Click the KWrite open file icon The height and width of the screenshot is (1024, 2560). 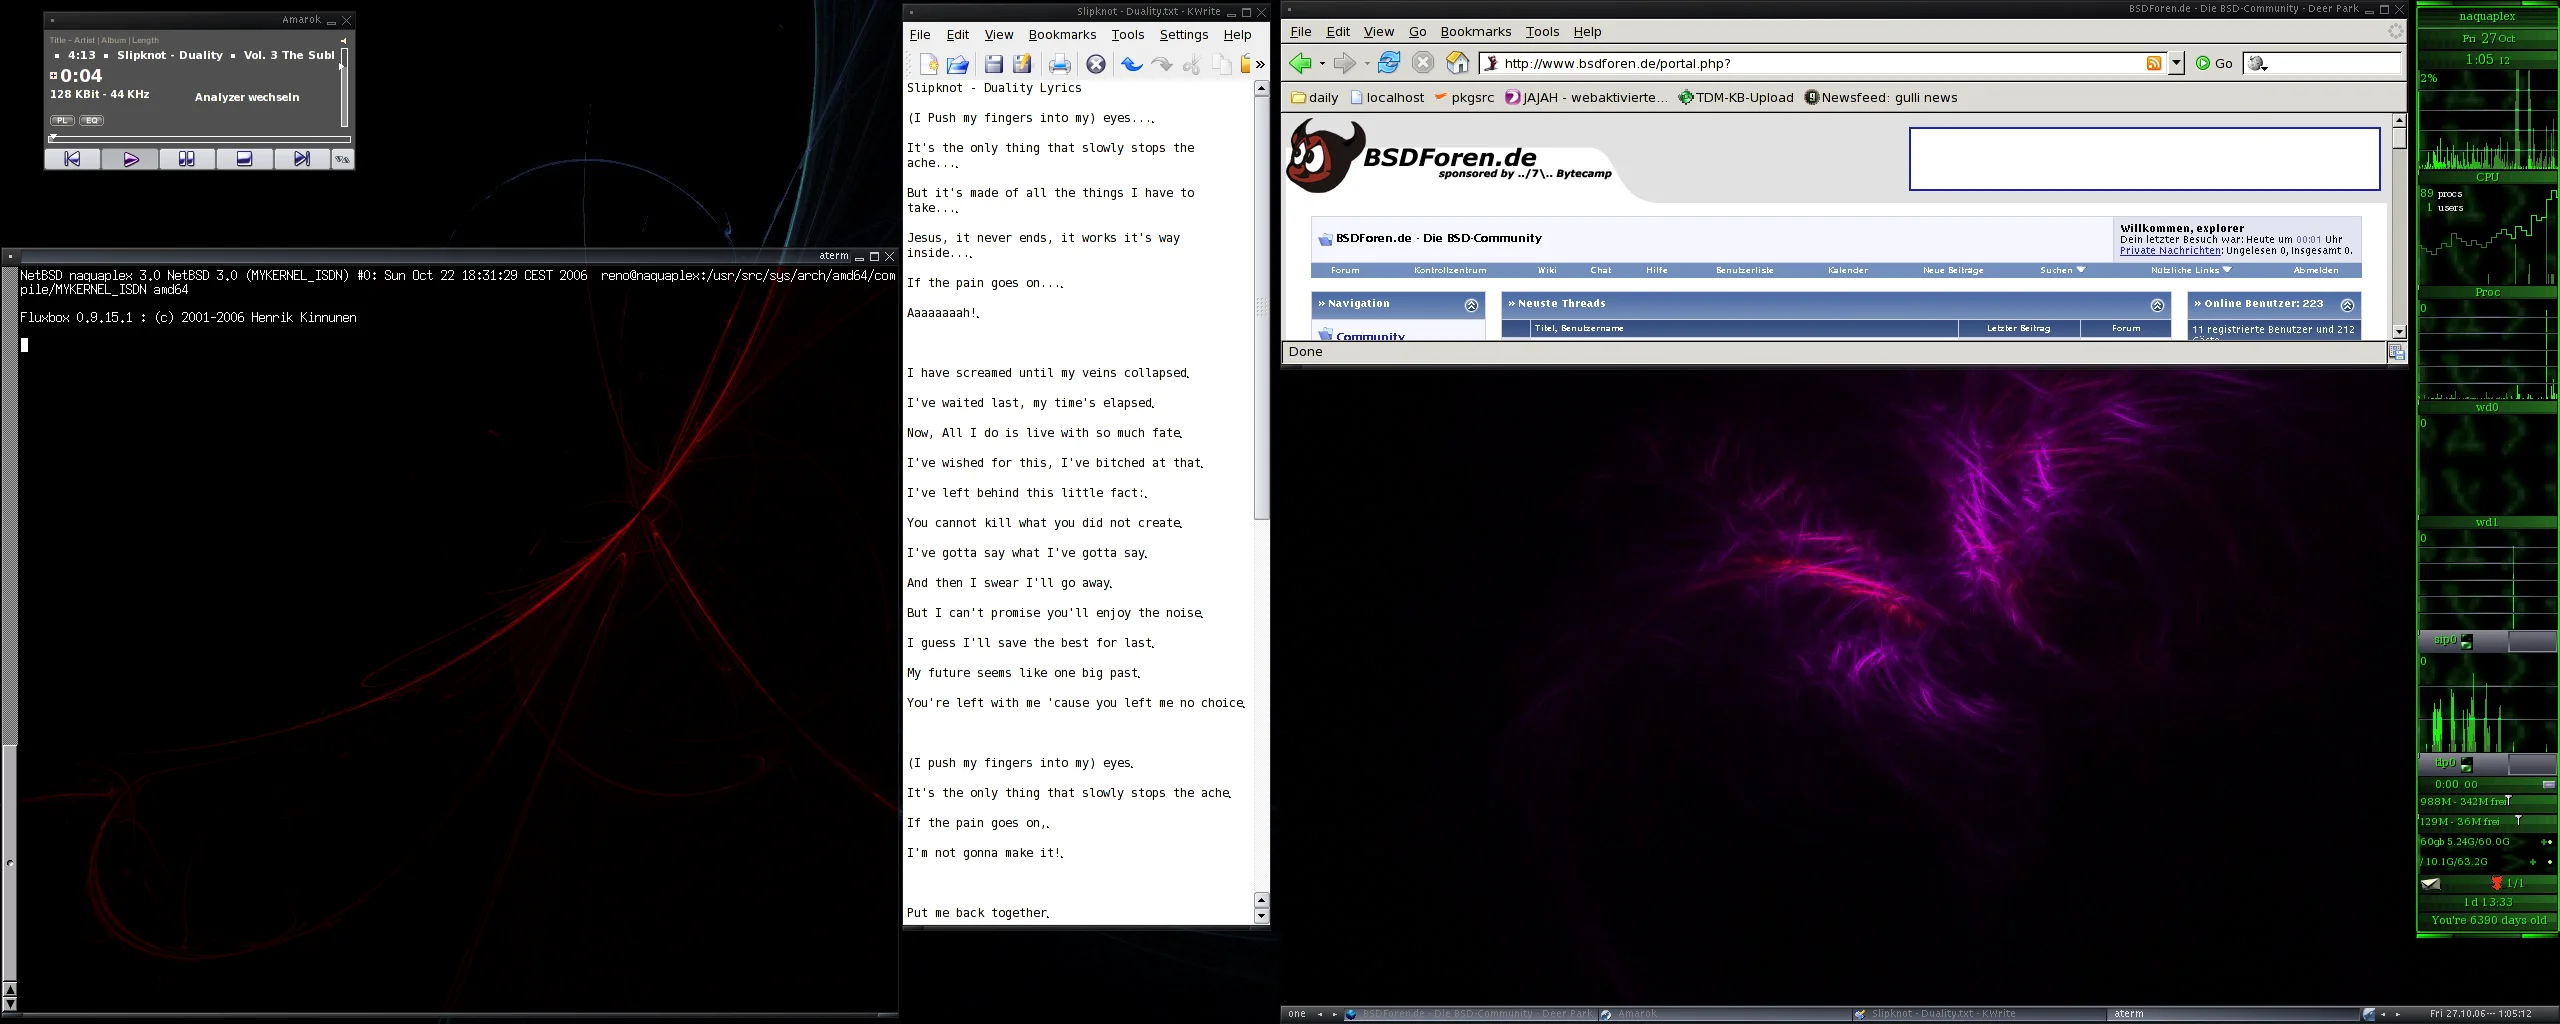coord(958,64)
